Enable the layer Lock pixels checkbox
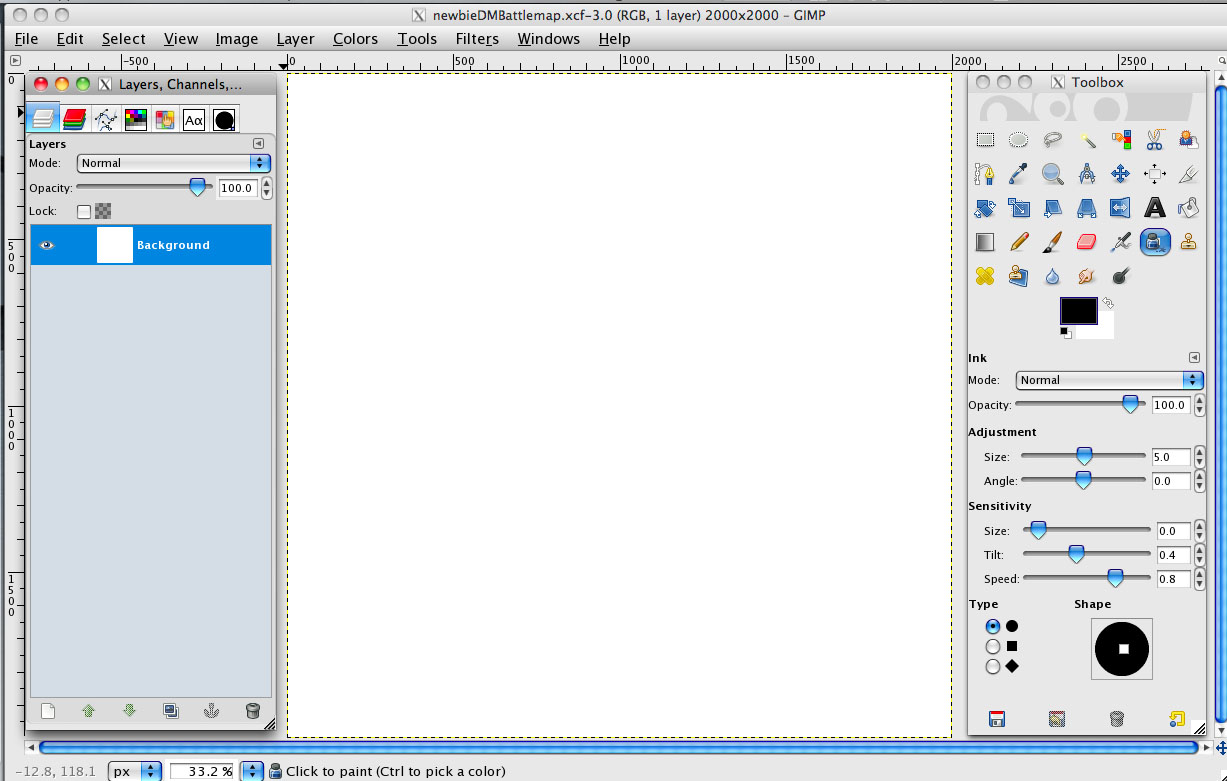This screenshot has height=781, width=1227. pyautogui.click(x=84, y=211)
